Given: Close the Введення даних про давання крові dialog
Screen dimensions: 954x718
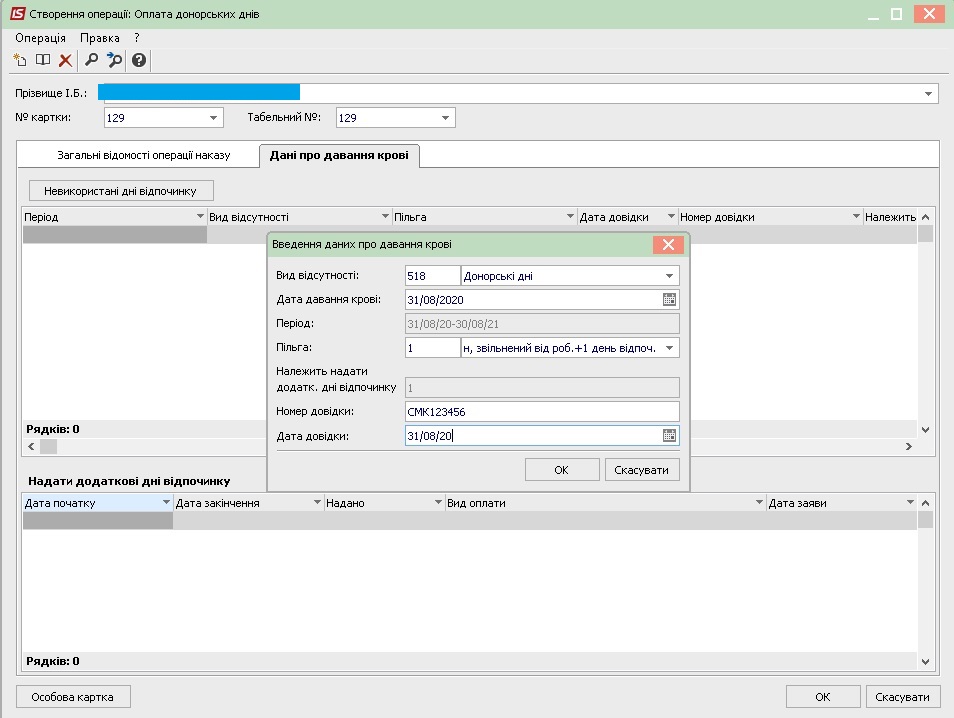Looking at the screenshot, I should click(668, 245).
